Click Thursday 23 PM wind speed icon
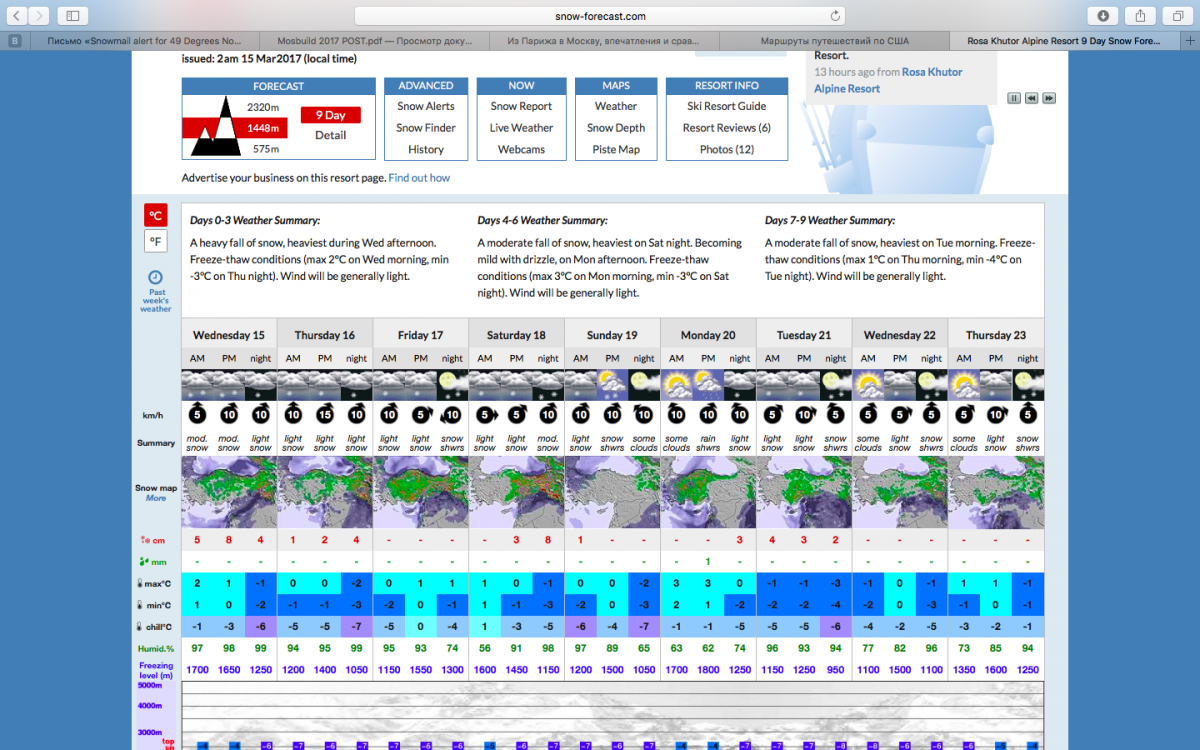Screen dimensions: 1200x750 pos(996,414)
